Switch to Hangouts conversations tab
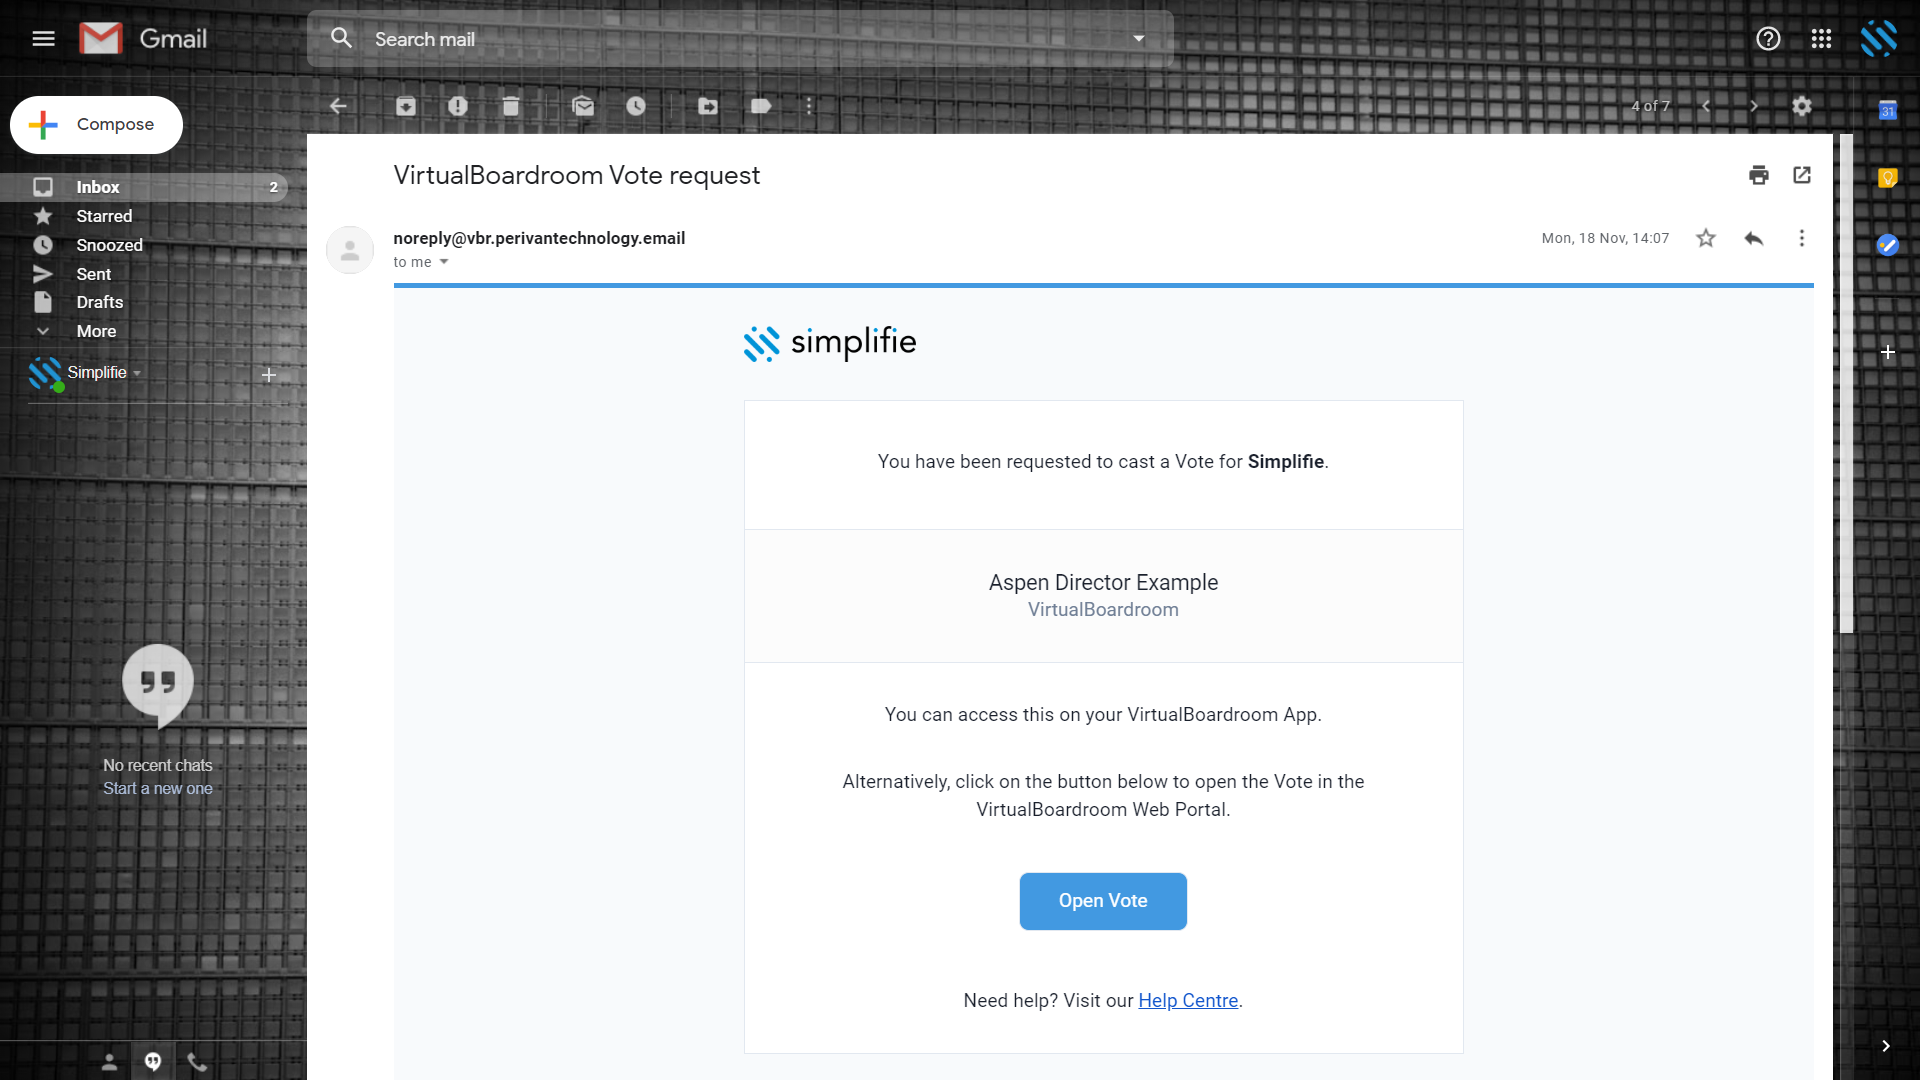 pyautogui.click(x=153, y=1061)
